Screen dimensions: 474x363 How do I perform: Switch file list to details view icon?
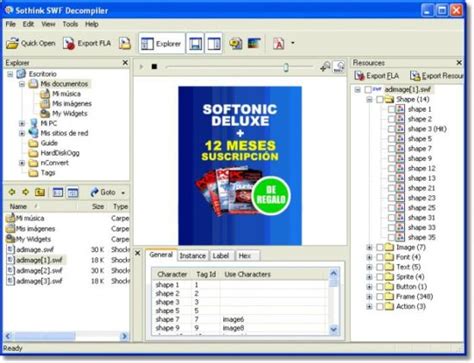73,192
